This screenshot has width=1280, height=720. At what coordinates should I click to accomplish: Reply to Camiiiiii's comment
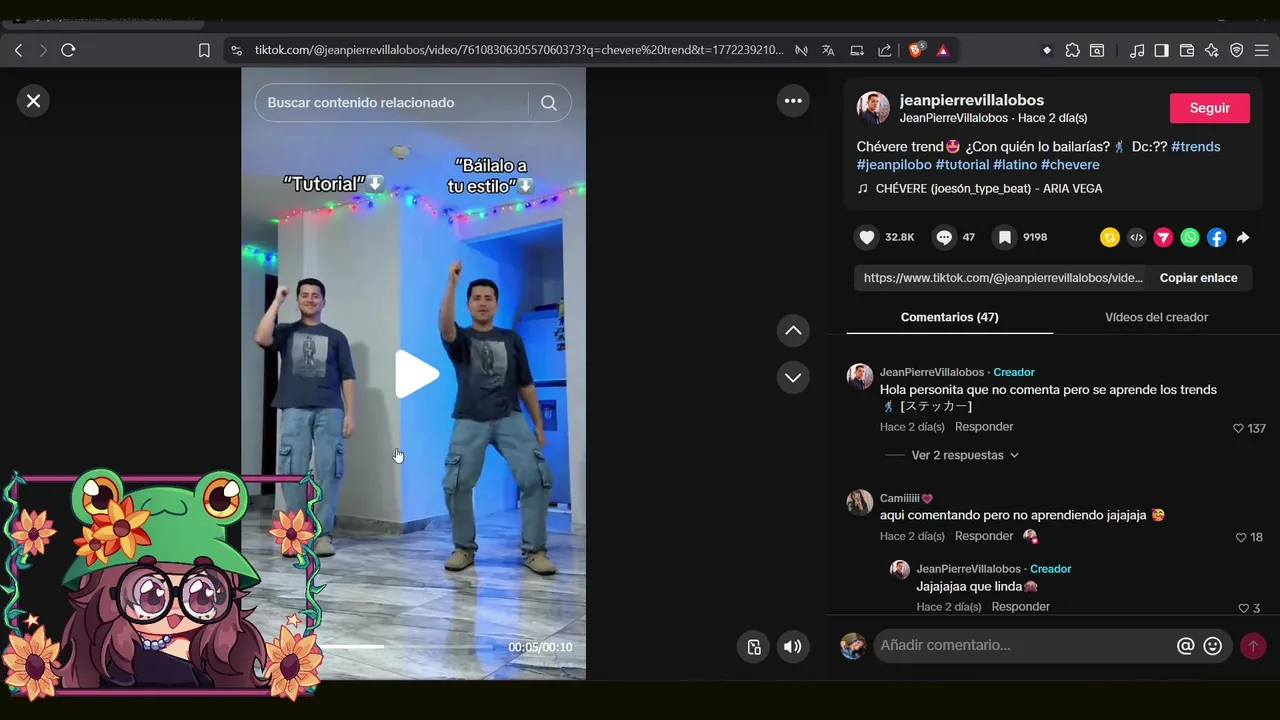click(x=984, y=537)
